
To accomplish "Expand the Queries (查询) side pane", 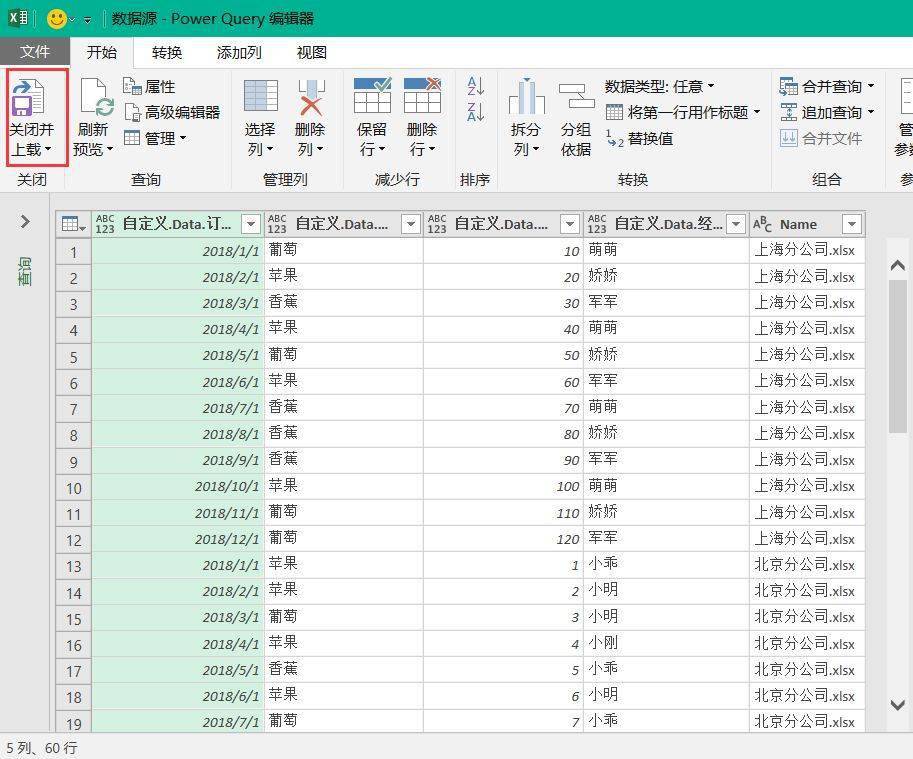I will (x=25, y=222).
